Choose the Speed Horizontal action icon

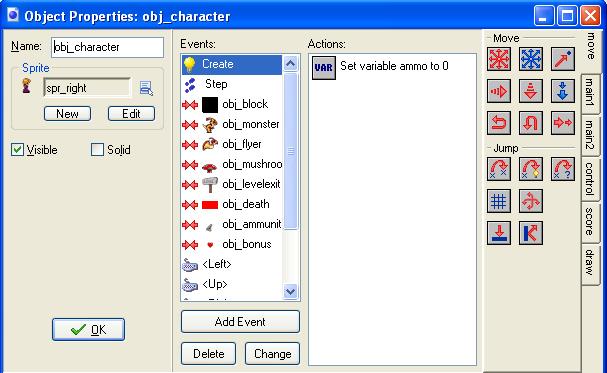coord(499,91)
